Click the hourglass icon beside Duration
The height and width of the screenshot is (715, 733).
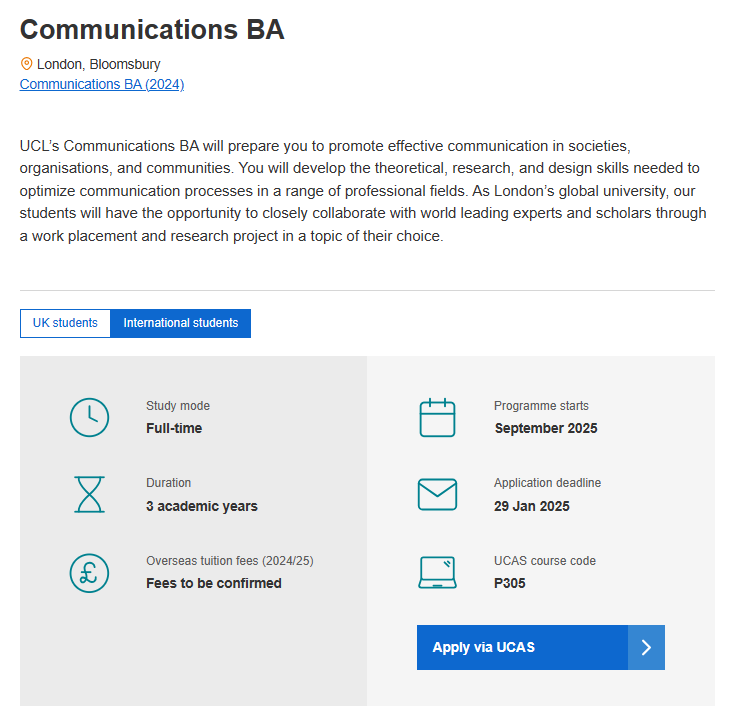click(89, 495)
